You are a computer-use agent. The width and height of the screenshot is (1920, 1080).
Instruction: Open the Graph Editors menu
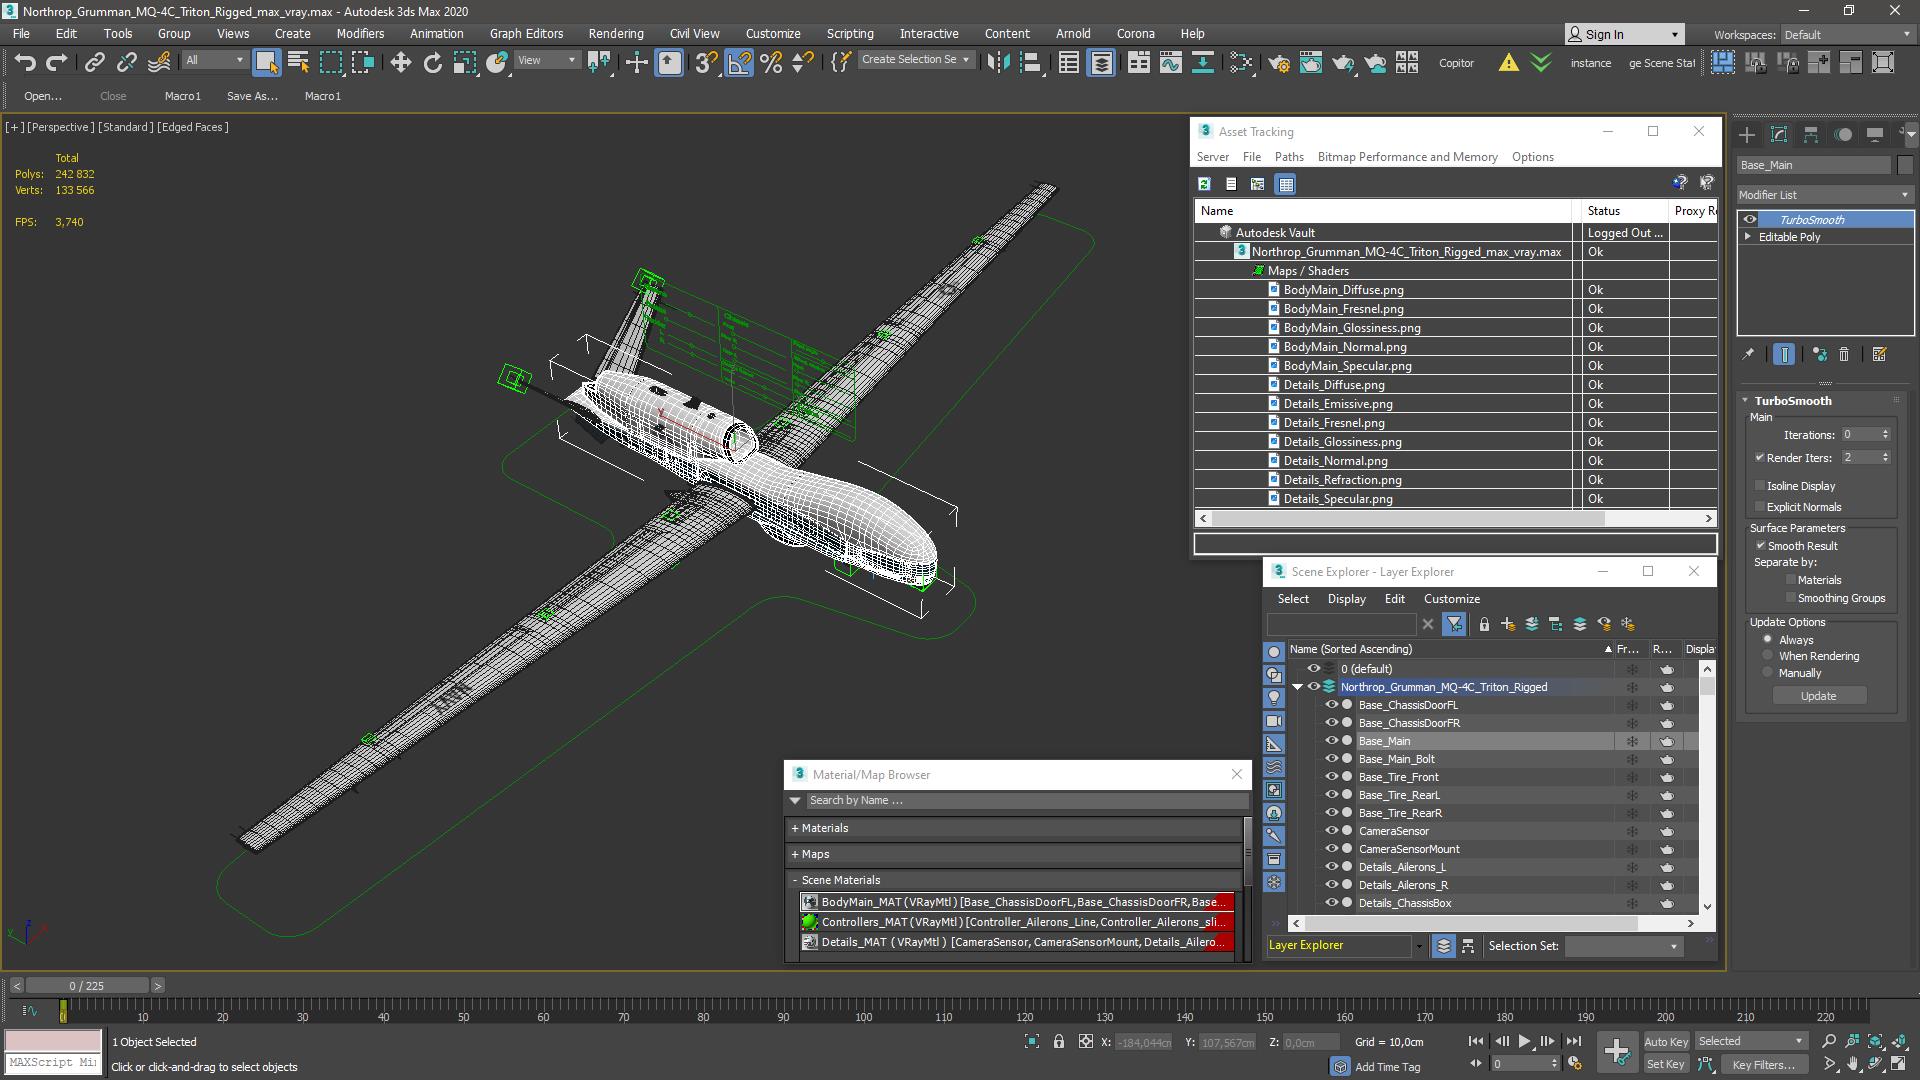pyautogui.click(x=526, y=33)
